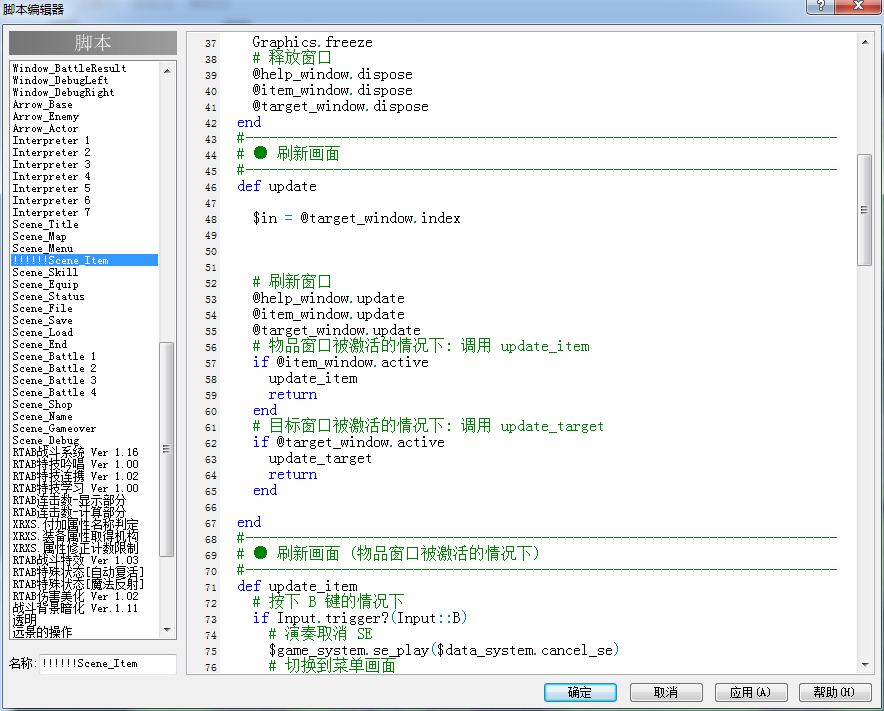Click the 名称 script name field
Viewport: 884px width, 711px height.
tap(108, 664)
